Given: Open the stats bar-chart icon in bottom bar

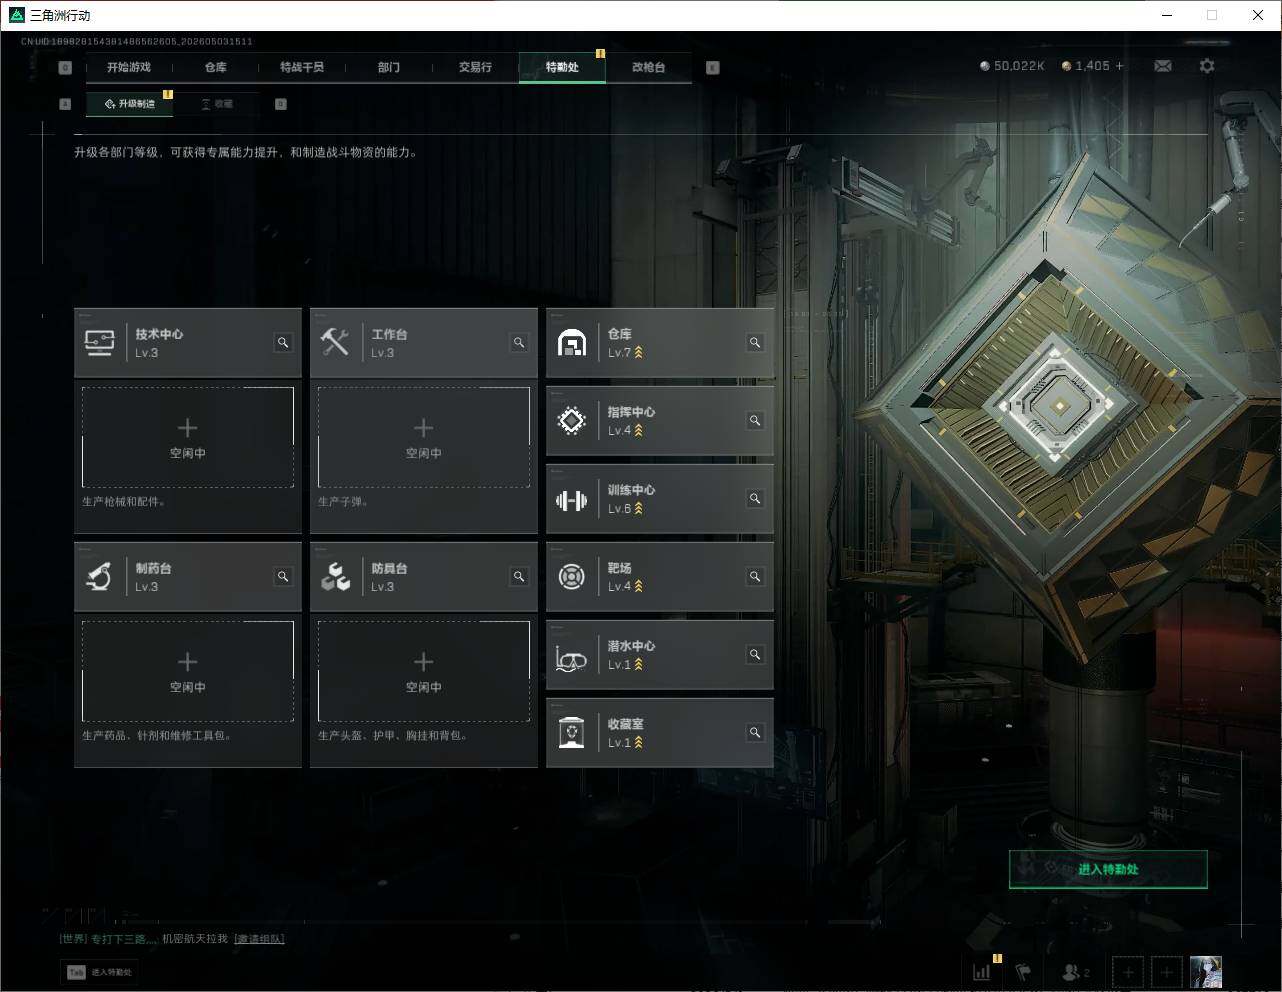Looking at the screenshot, I should click(x=982, y=971).
